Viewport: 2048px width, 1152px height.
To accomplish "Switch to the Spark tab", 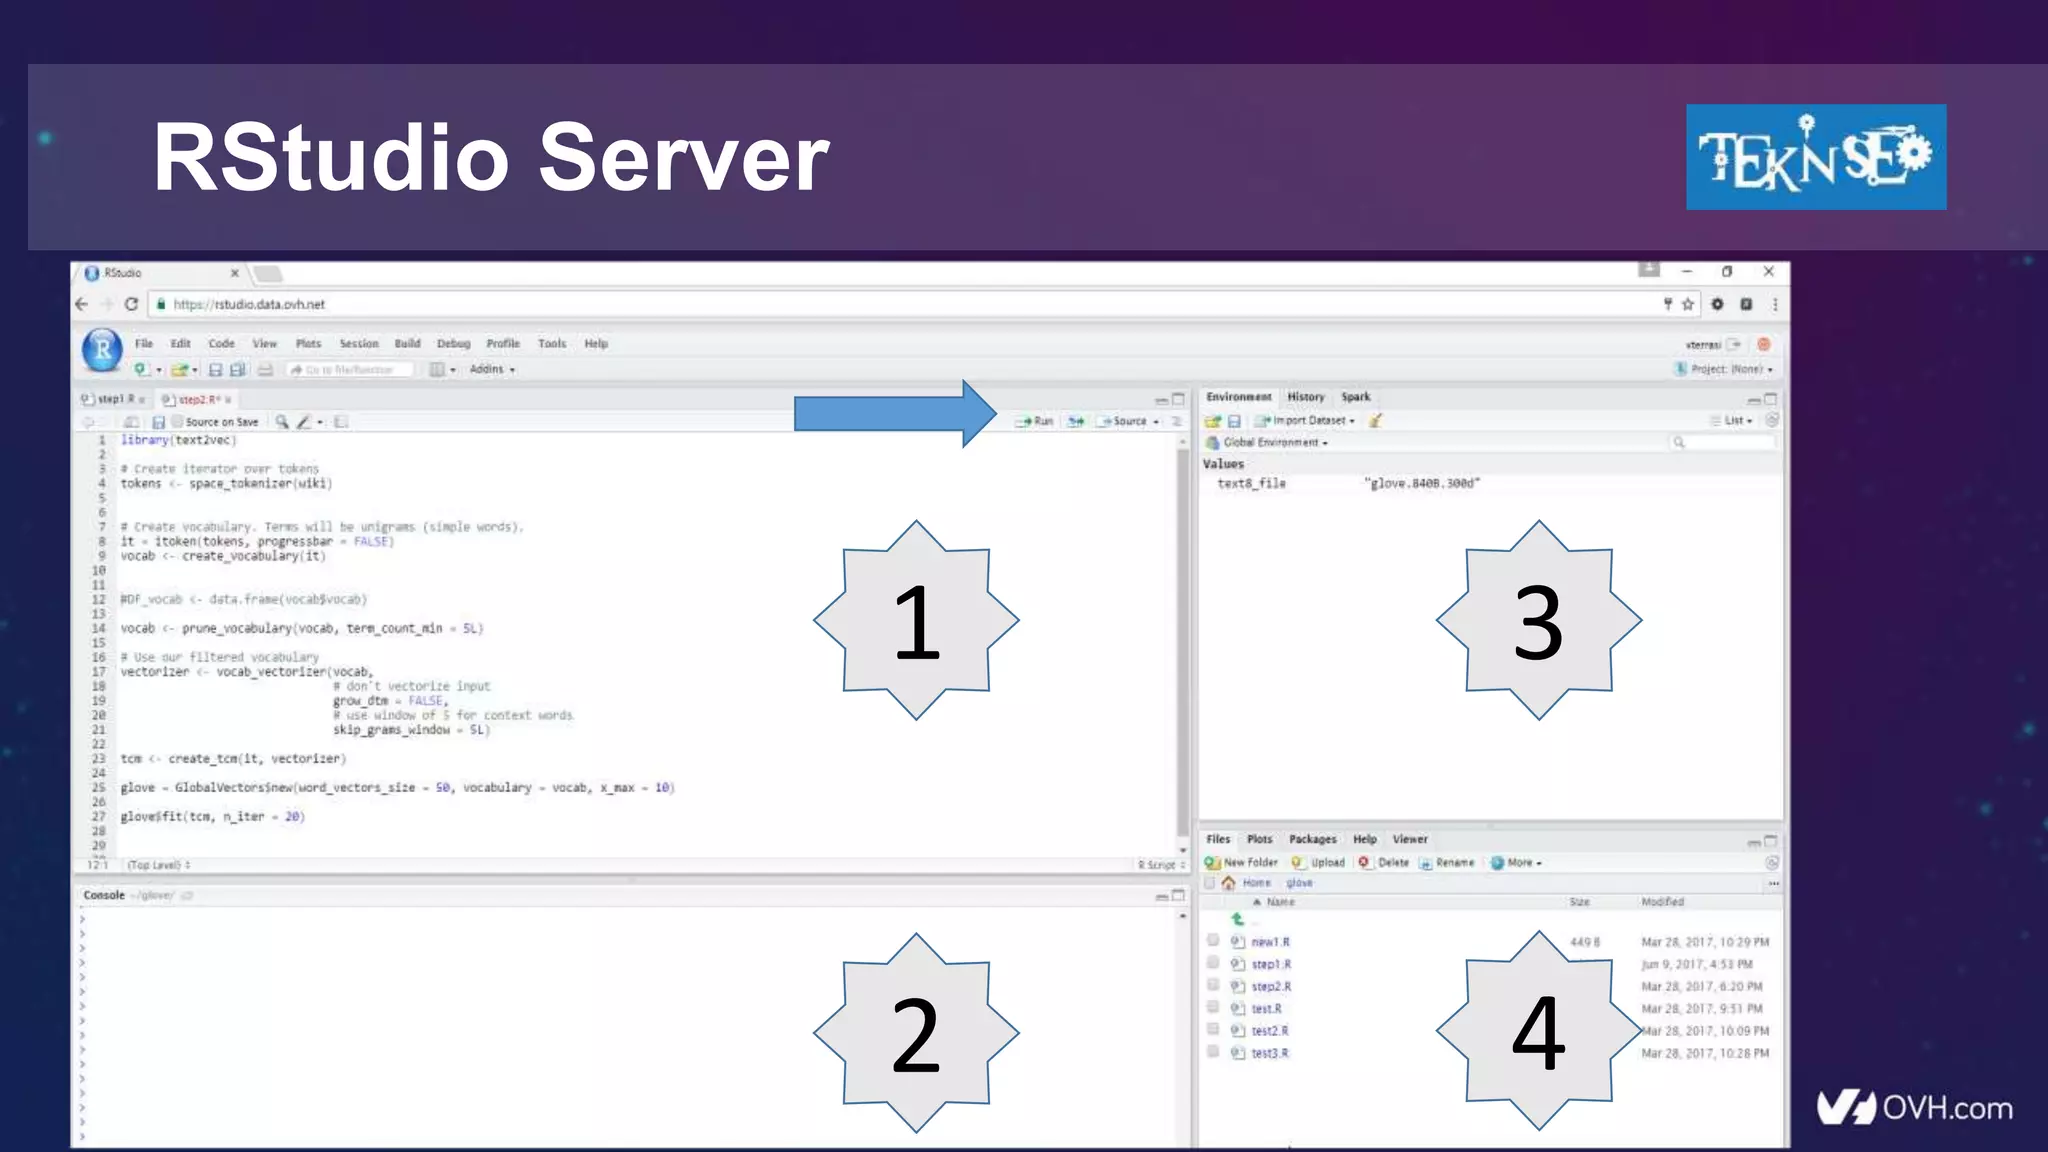I will click(1356, 396).
